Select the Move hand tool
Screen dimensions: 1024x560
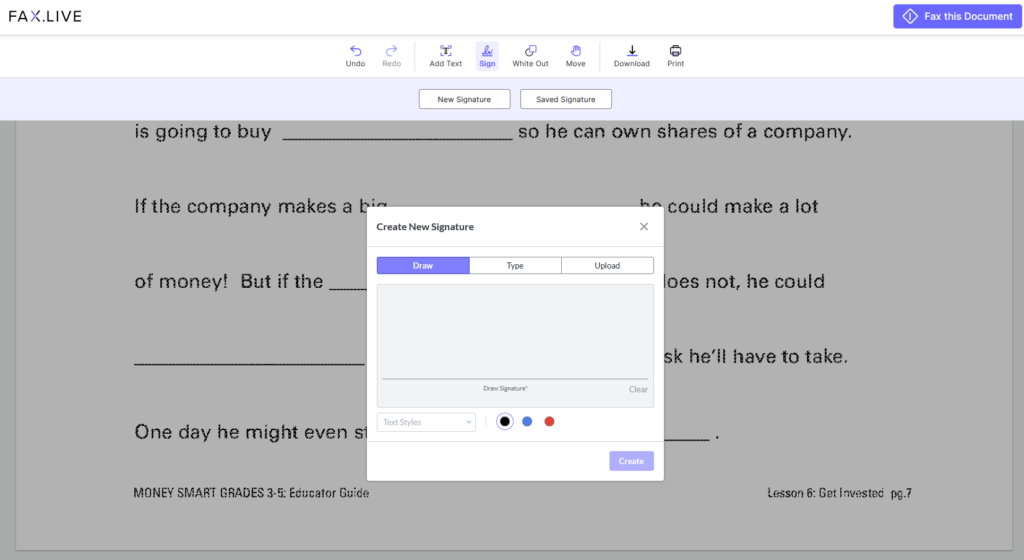click(x=575, y=55)
